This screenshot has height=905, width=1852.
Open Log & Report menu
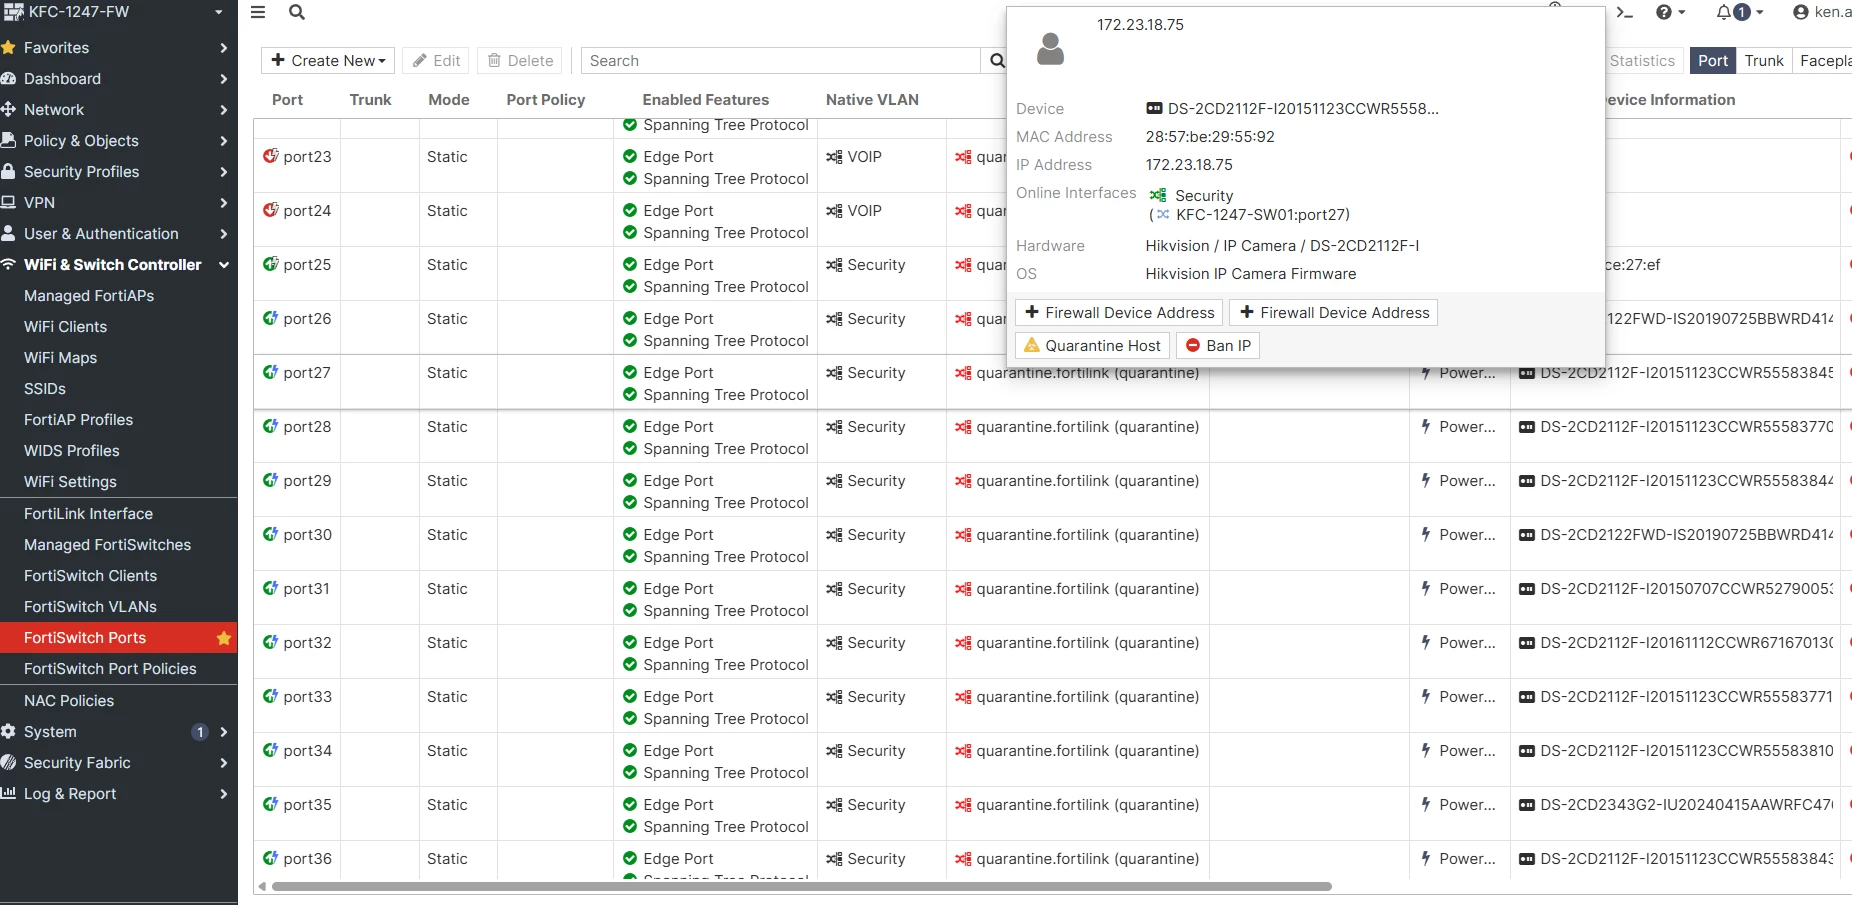click(118, 793)
